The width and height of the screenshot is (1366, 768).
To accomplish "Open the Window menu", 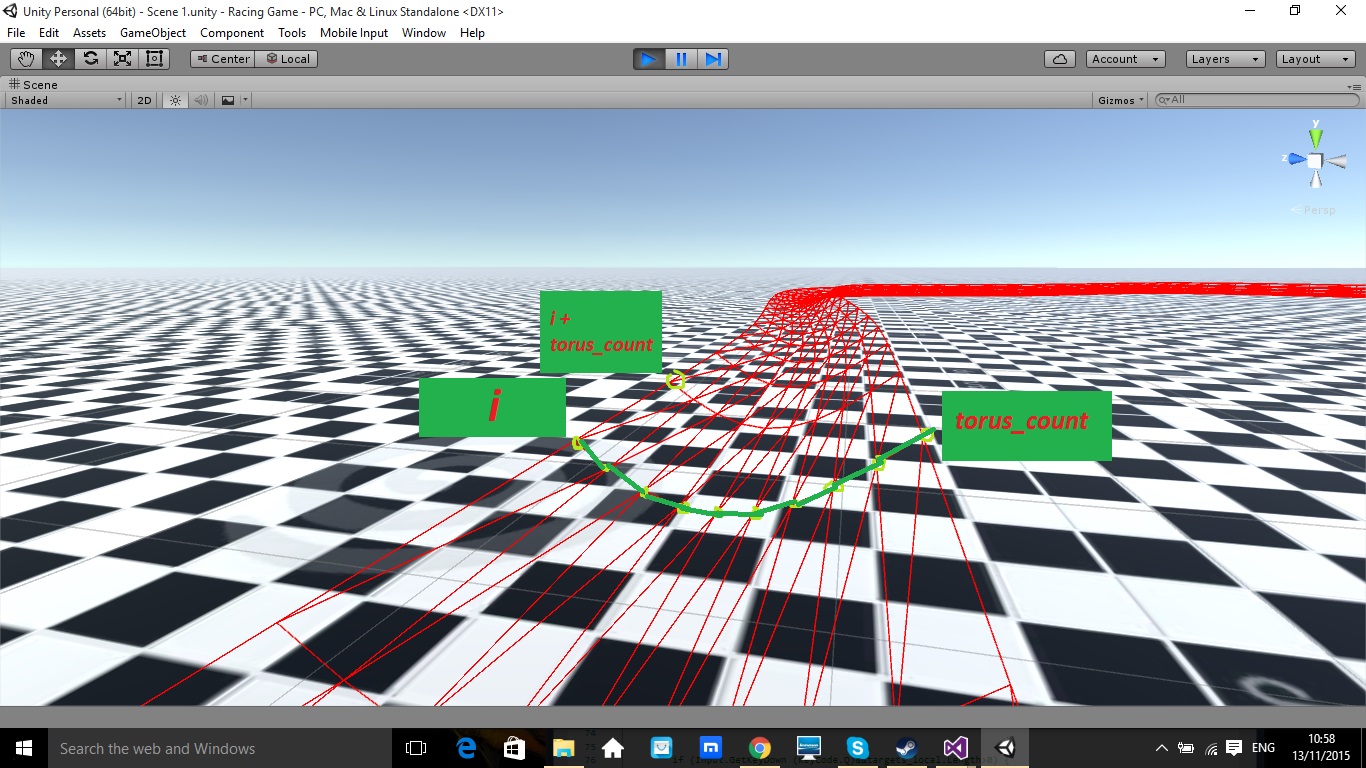I will point(424,33).
